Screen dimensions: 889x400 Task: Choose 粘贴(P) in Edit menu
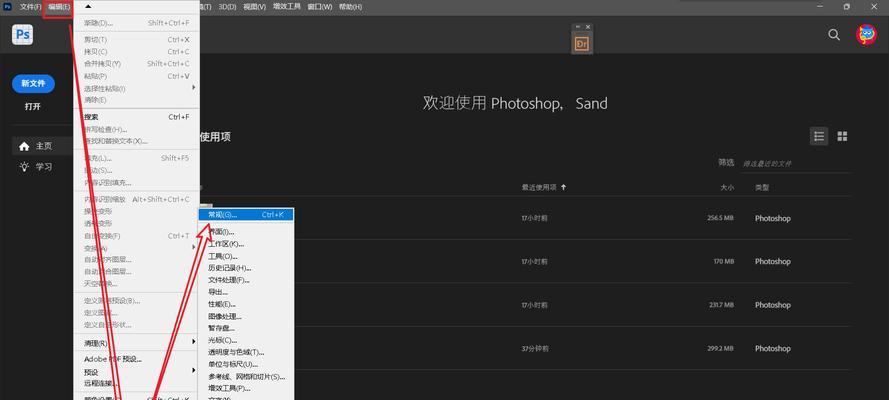click(x=136, y=76)
